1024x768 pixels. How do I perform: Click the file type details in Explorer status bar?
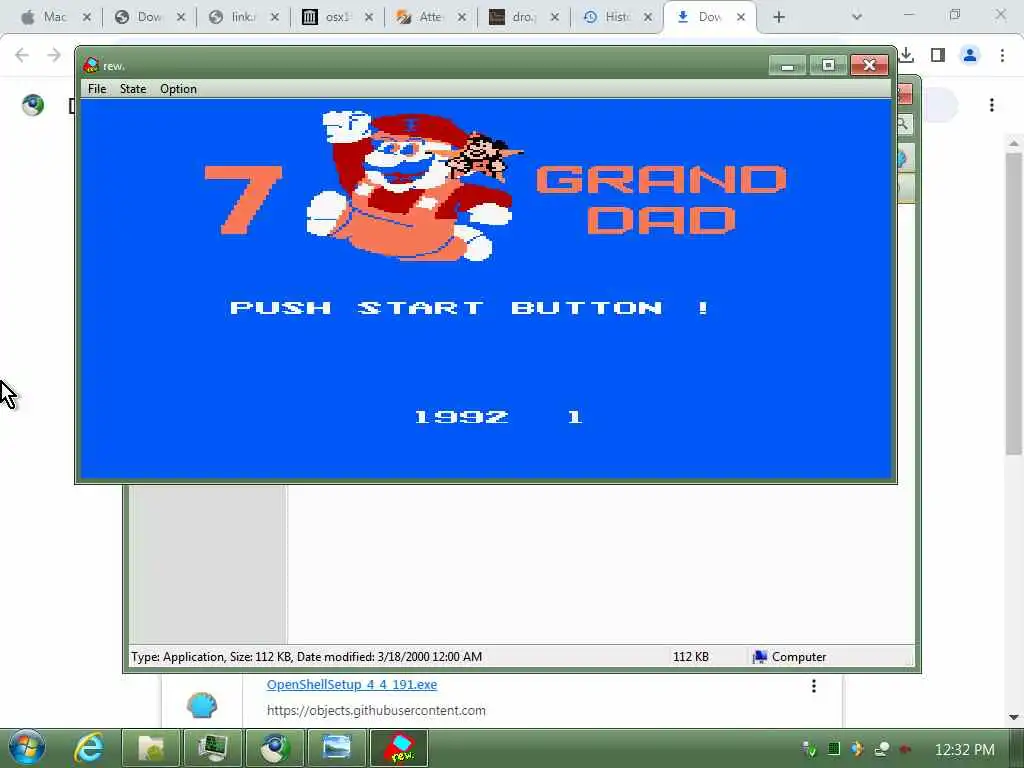[306, 657]
